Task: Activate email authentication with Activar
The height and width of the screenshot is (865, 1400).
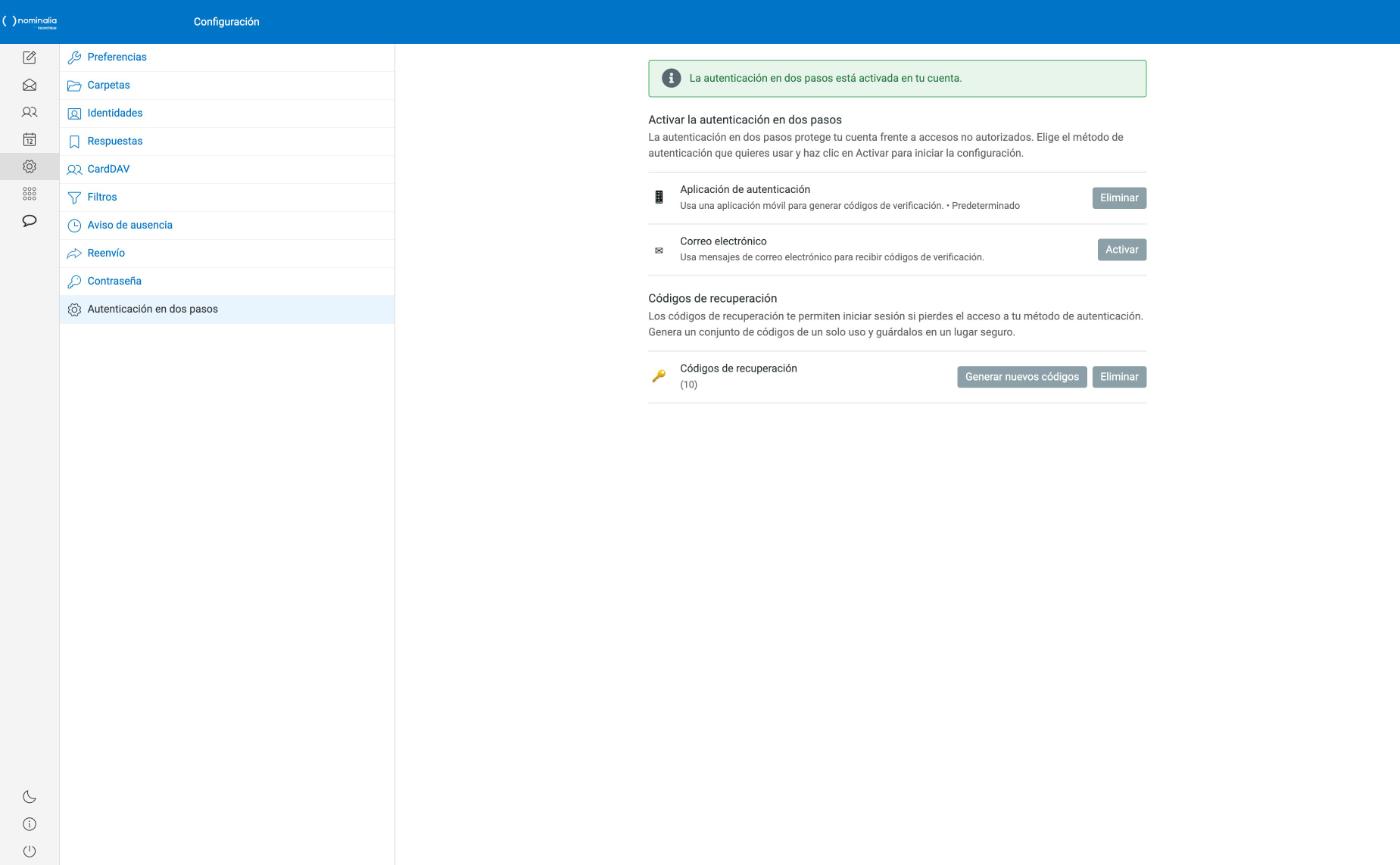Action: tap(1121, 250)
